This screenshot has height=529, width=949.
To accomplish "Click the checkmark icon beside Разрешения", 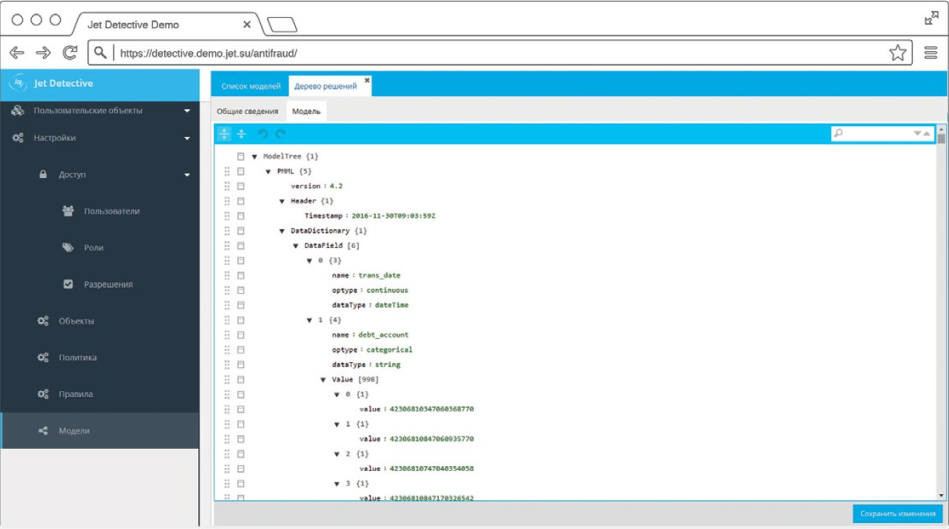I will point(68,284).
